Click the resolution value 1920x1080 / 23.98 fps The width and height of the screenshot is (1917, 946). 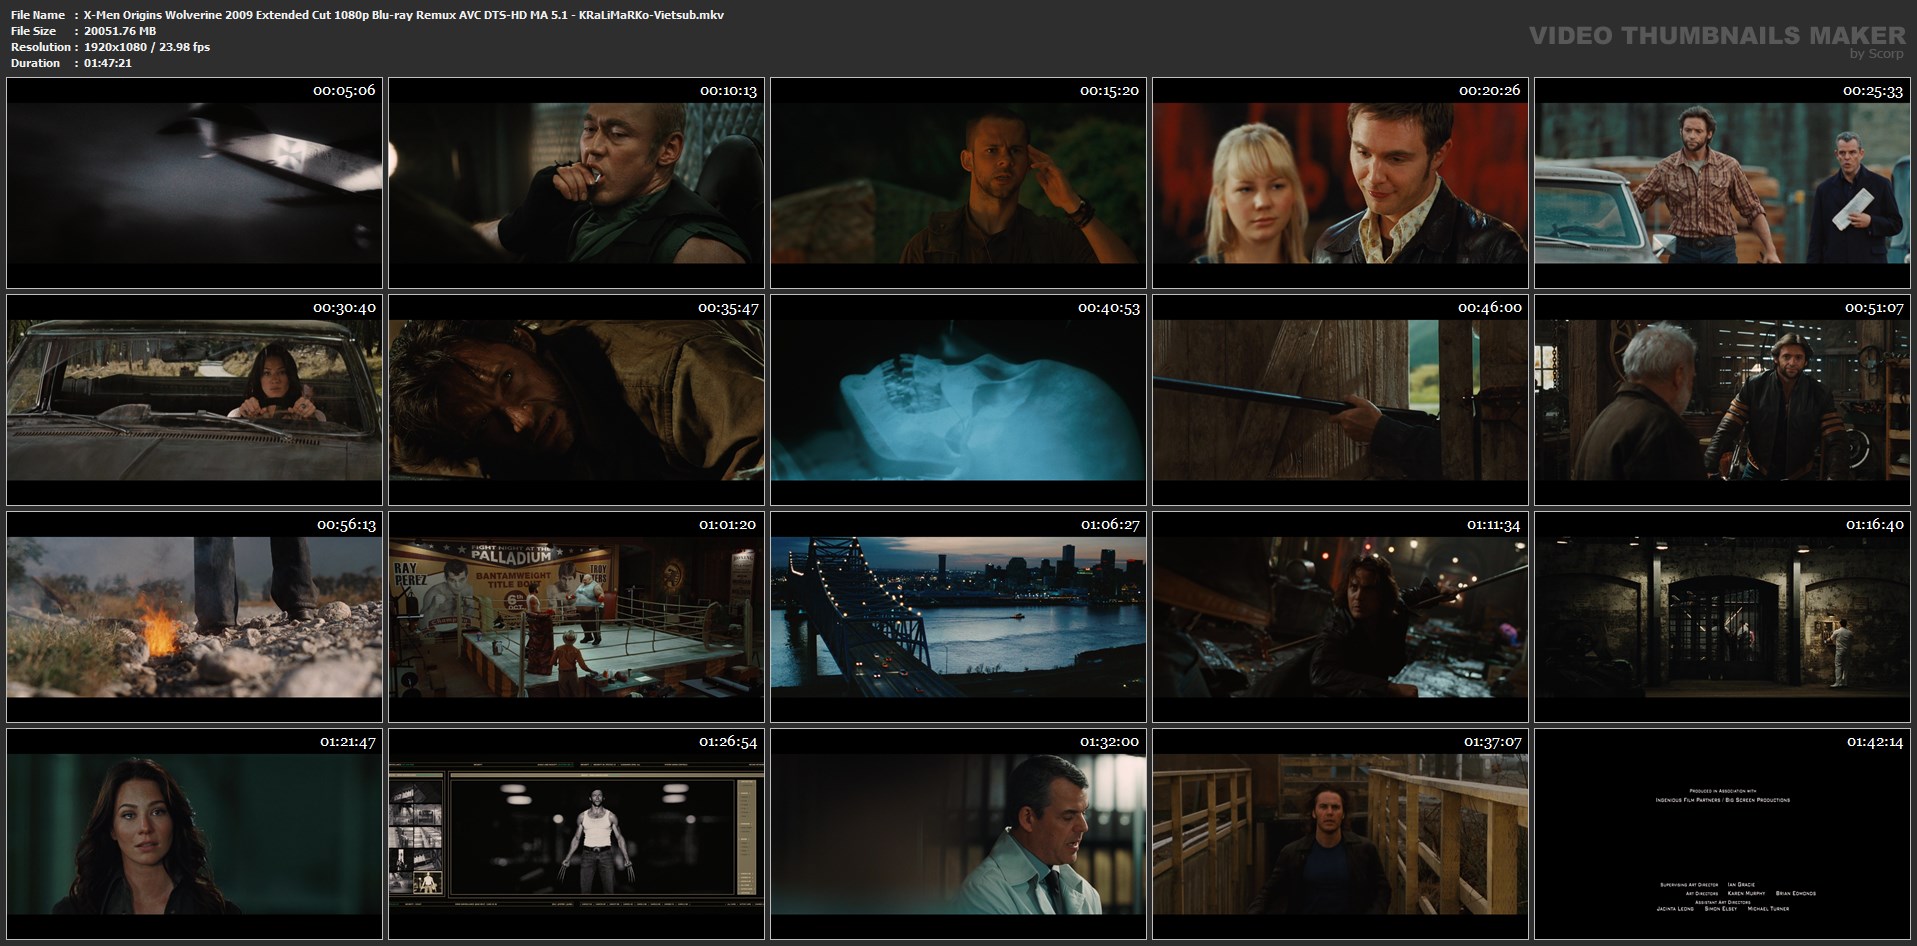coord(147,47)
